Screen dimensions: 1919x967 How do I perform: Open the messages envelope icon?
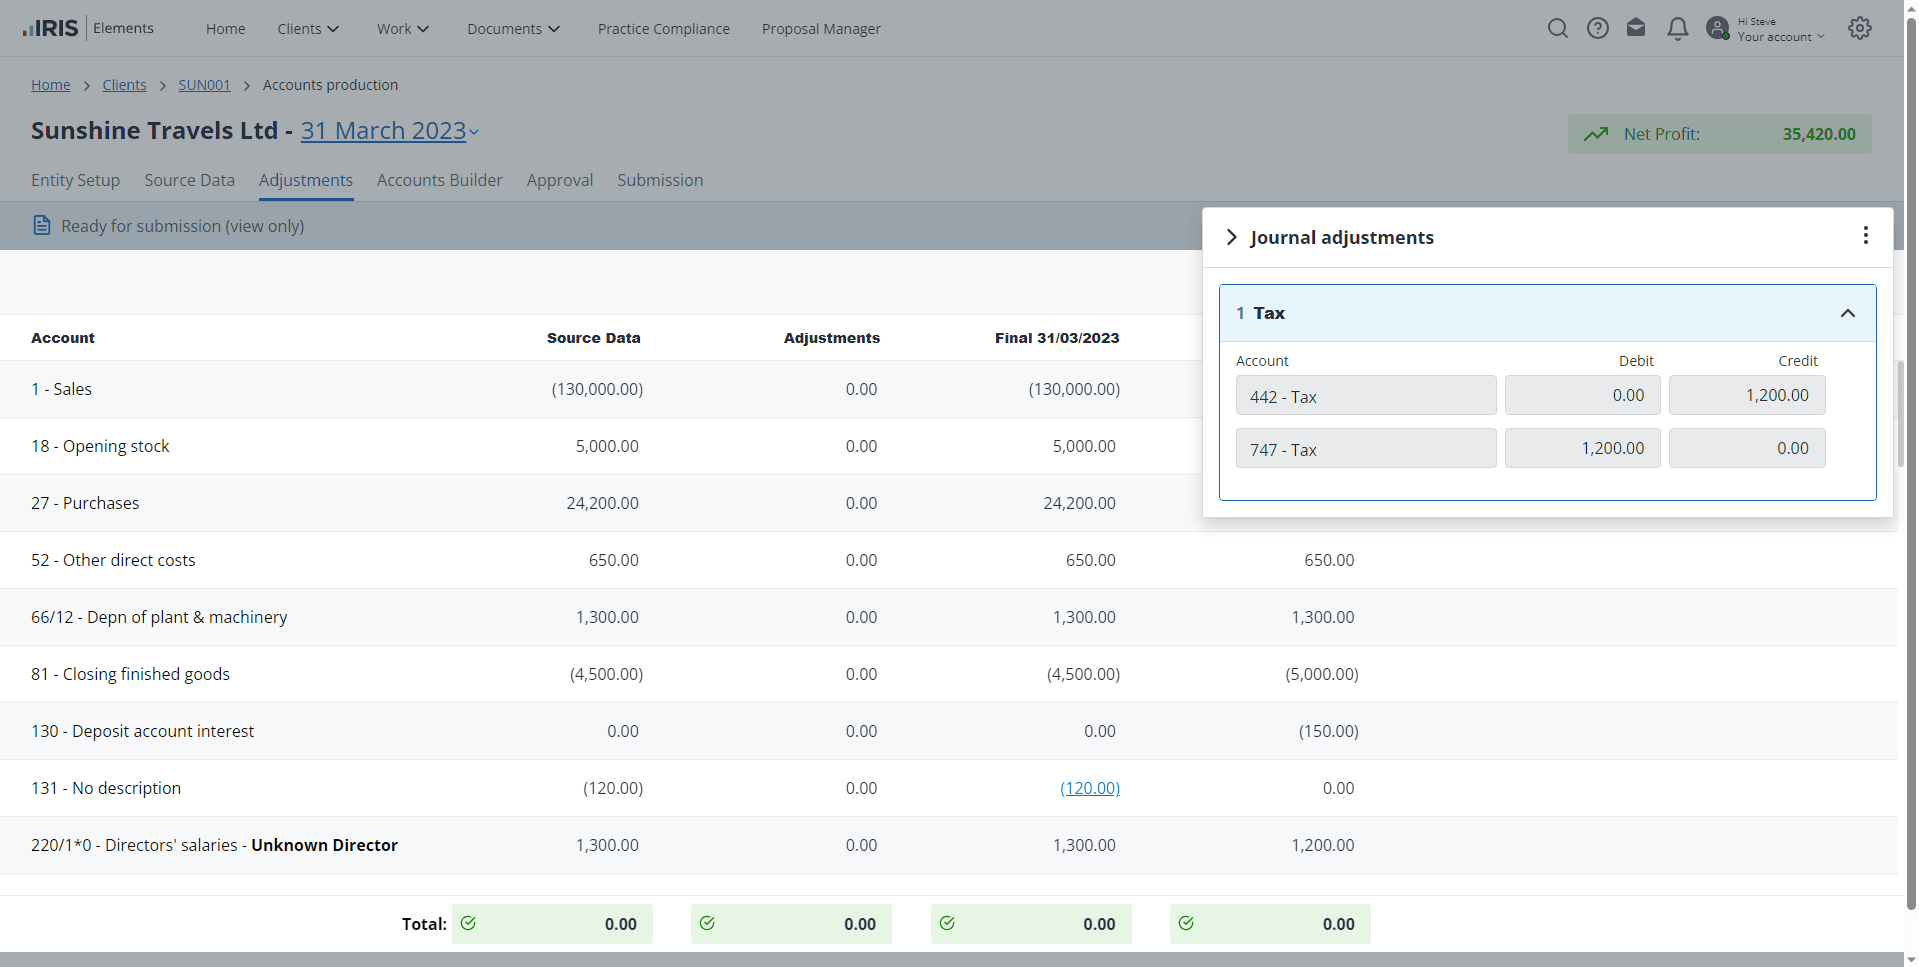(1636, 28)
